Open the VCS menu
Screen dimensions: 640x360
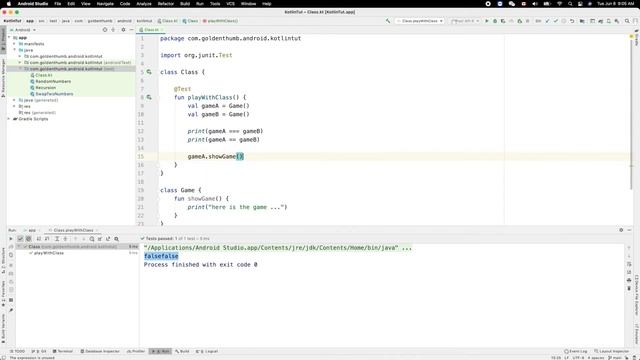click(231, 4)
